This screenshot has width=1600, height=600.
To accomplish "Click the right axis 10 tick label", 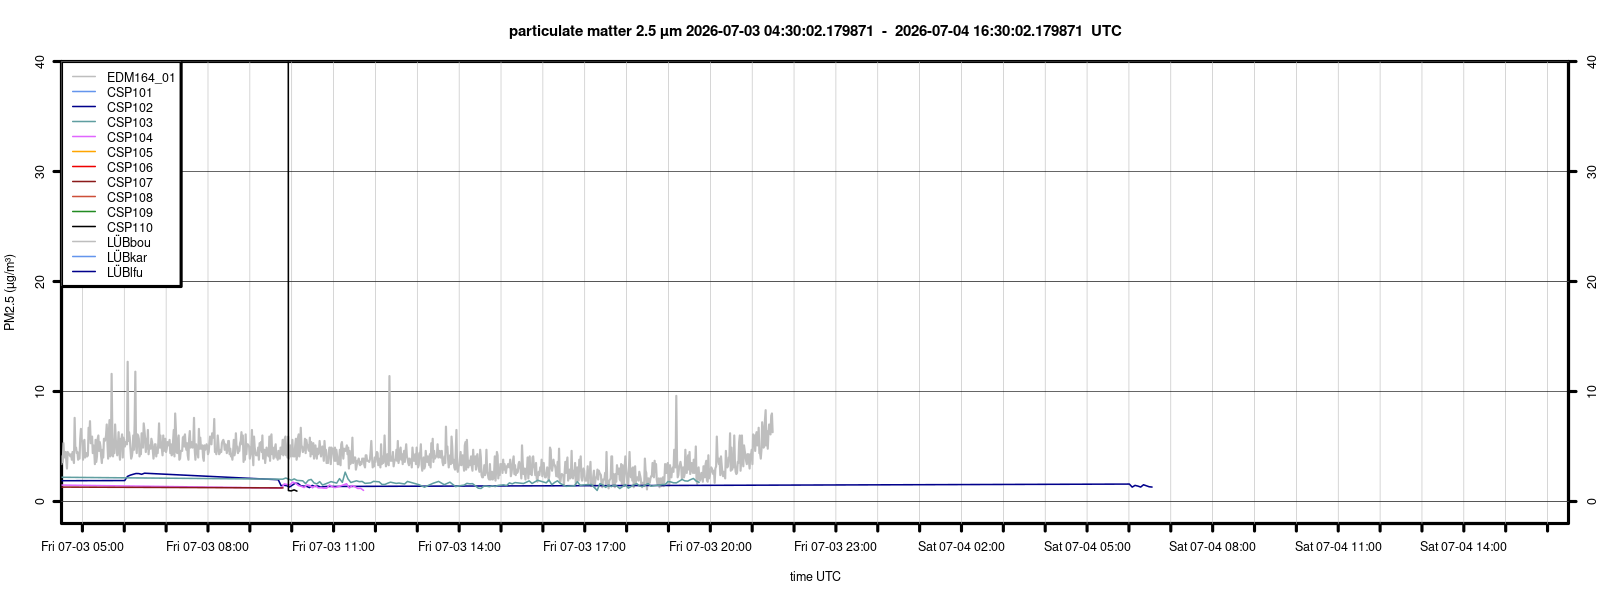I will pyautogui.click(x=1590, y=391).
